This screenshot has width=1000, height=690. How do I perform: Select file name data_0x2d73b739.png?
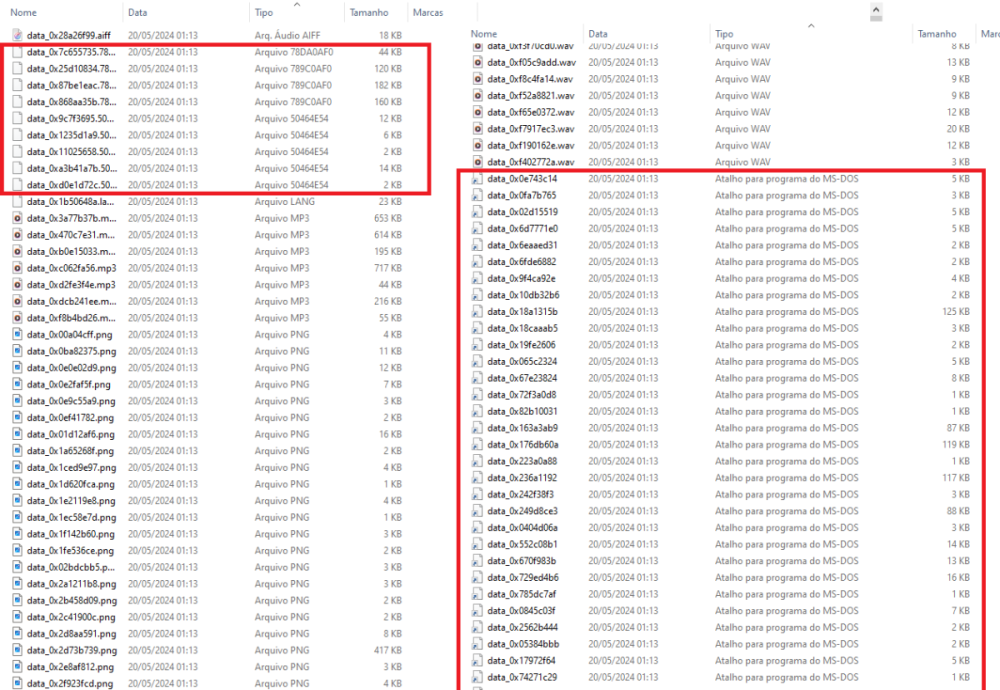point(72,650)
